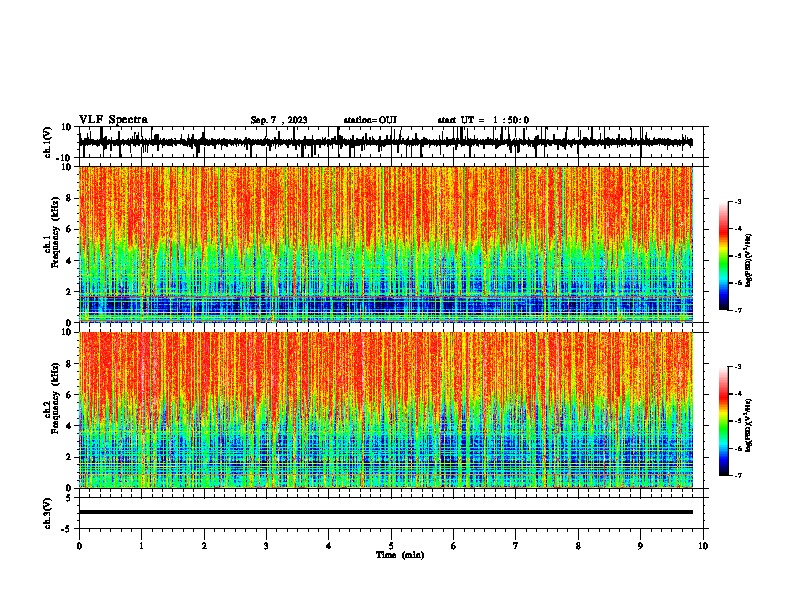Click time-axis tick label '0'
The width and height of the screenshot is (792, 612).
pos(79,546)
